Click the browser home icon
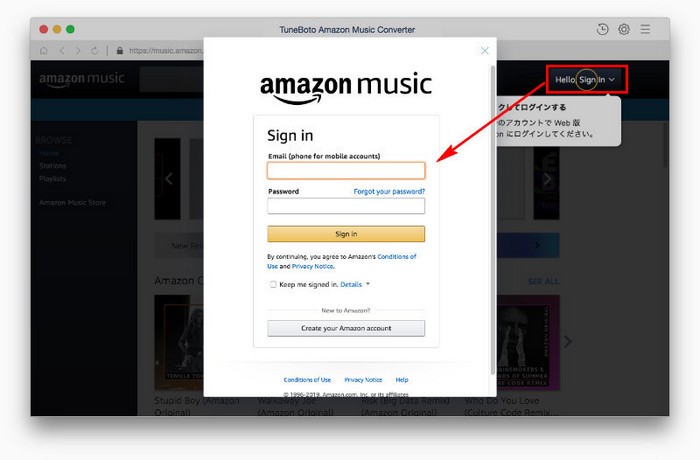 [44, 50]
